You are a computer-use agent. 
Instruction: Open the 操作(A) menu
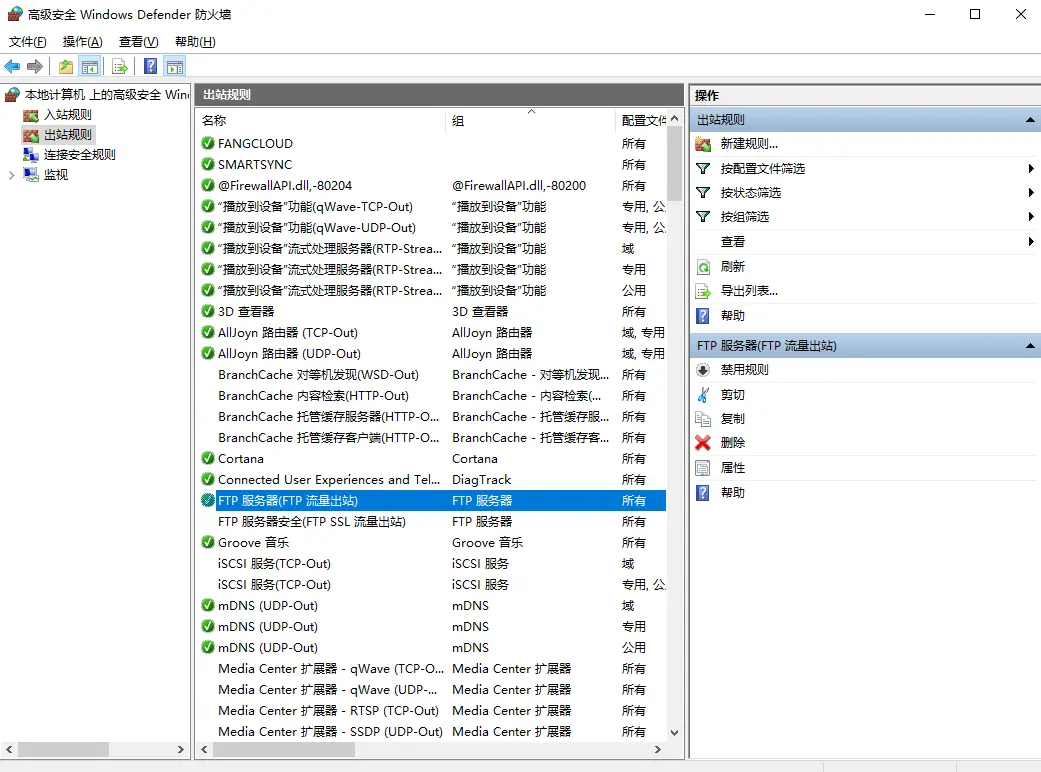pyautogui.click(x=82, y=42)
